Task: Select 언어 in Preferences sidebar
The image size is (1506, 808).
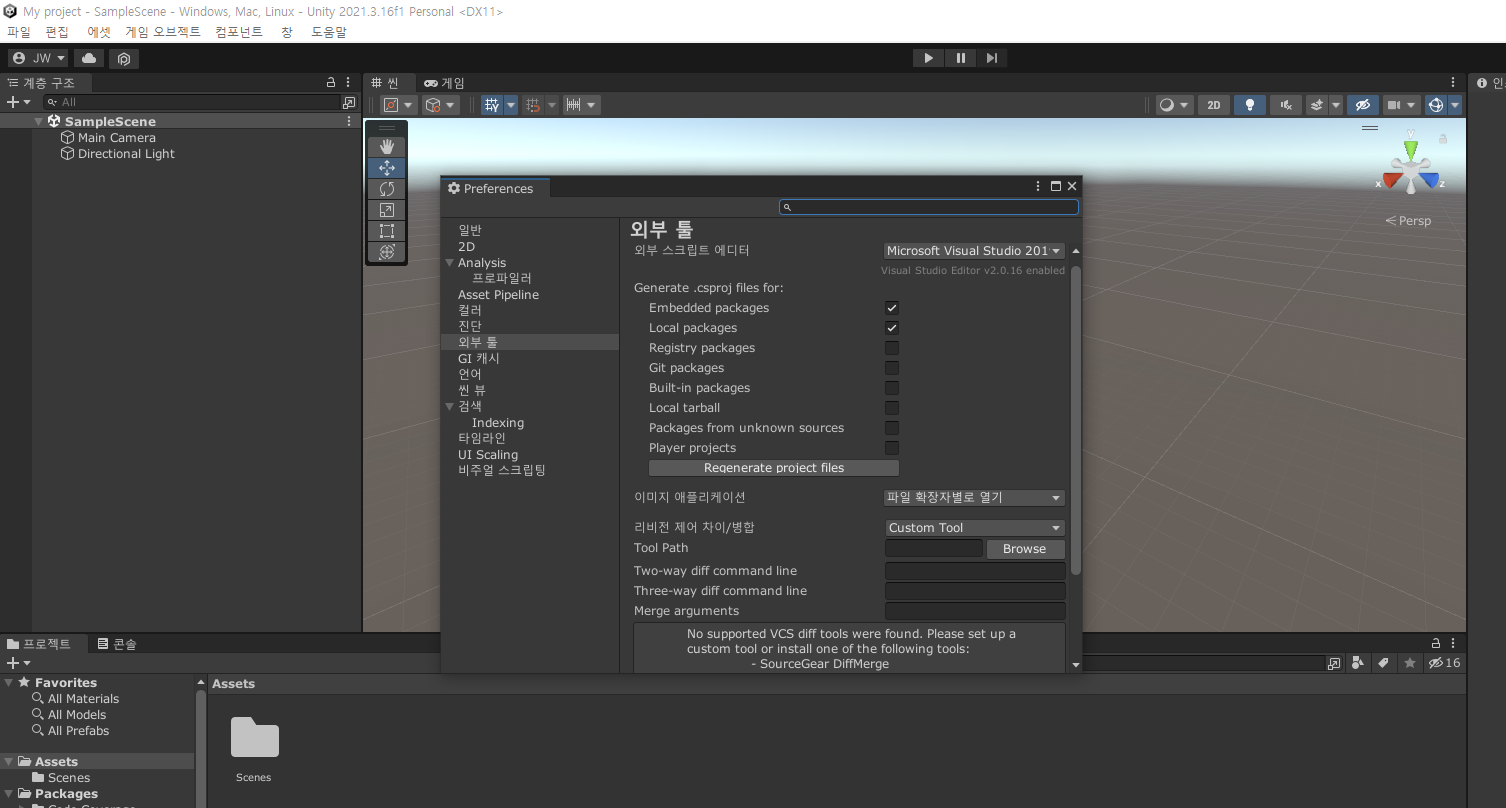Action: click(470, 374)
